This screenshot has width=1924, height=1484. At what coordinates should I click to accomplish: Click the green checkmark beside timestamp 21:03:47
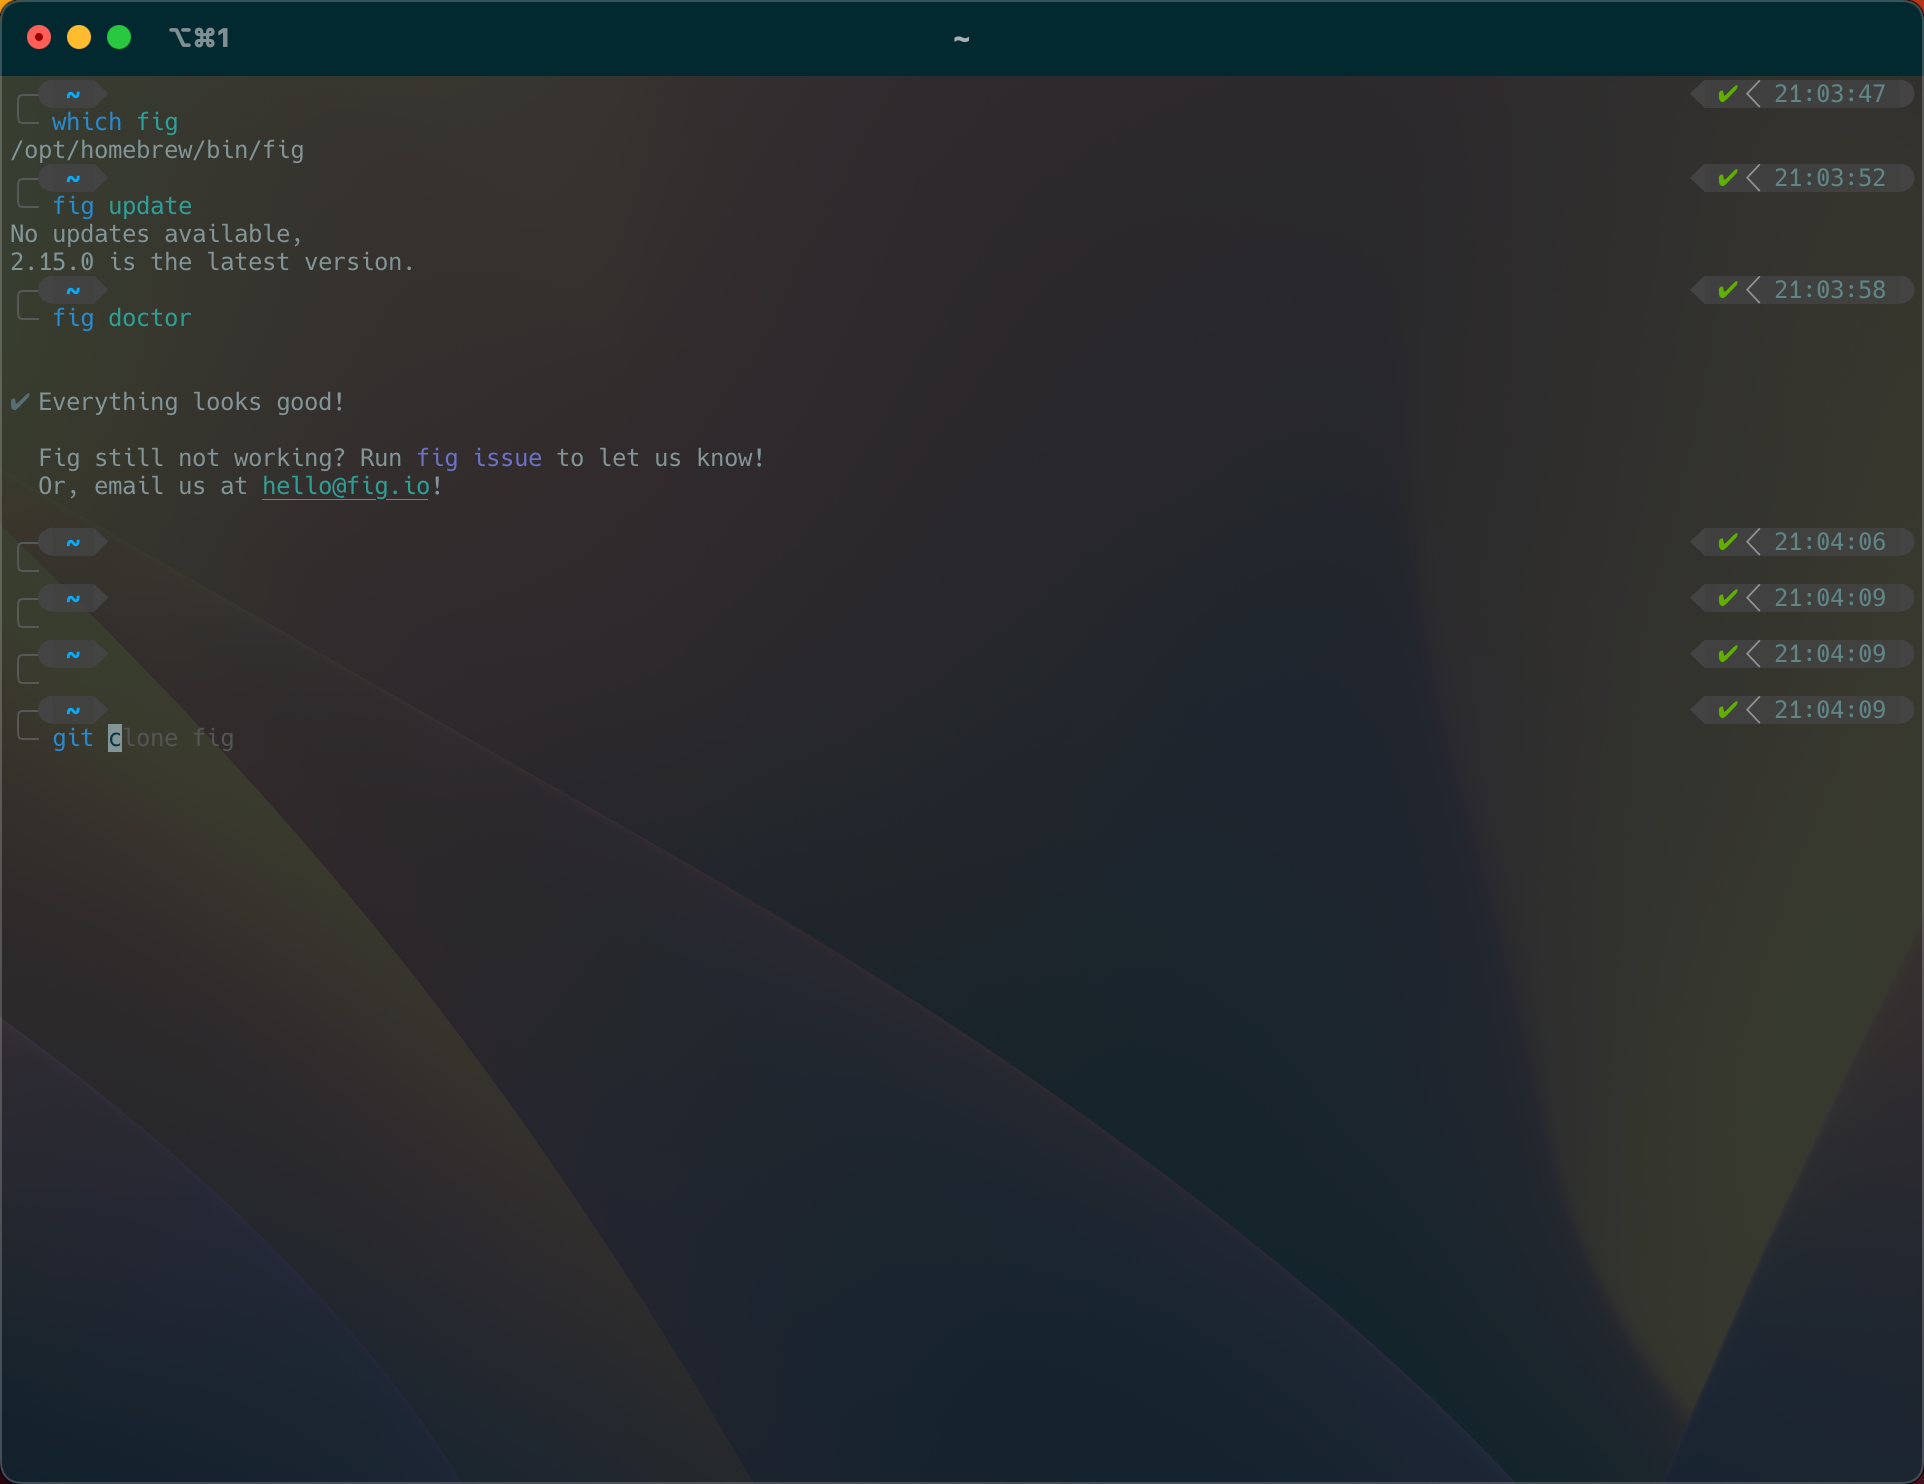(1728, 93)
